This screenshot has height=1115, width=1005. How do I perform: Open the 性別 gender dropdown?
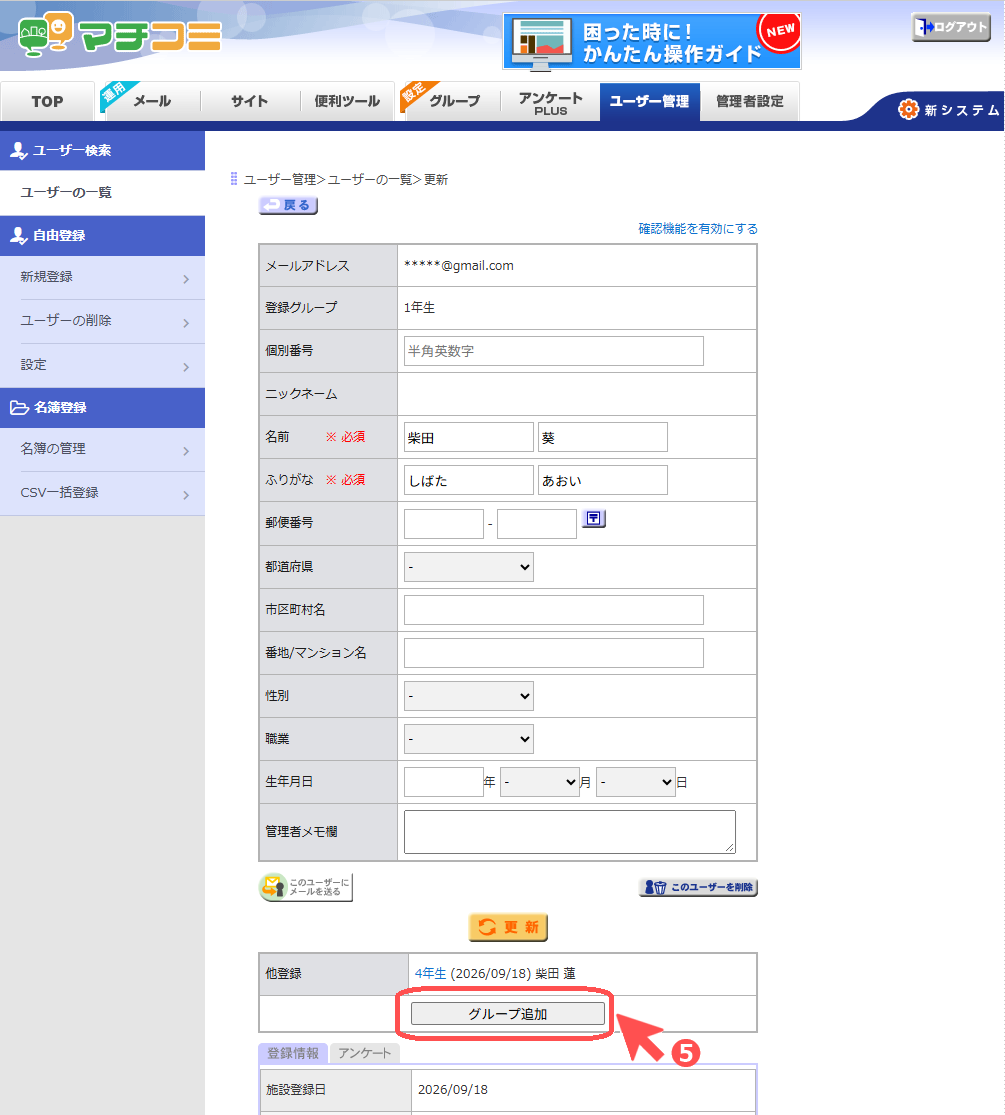coord(469,696)
